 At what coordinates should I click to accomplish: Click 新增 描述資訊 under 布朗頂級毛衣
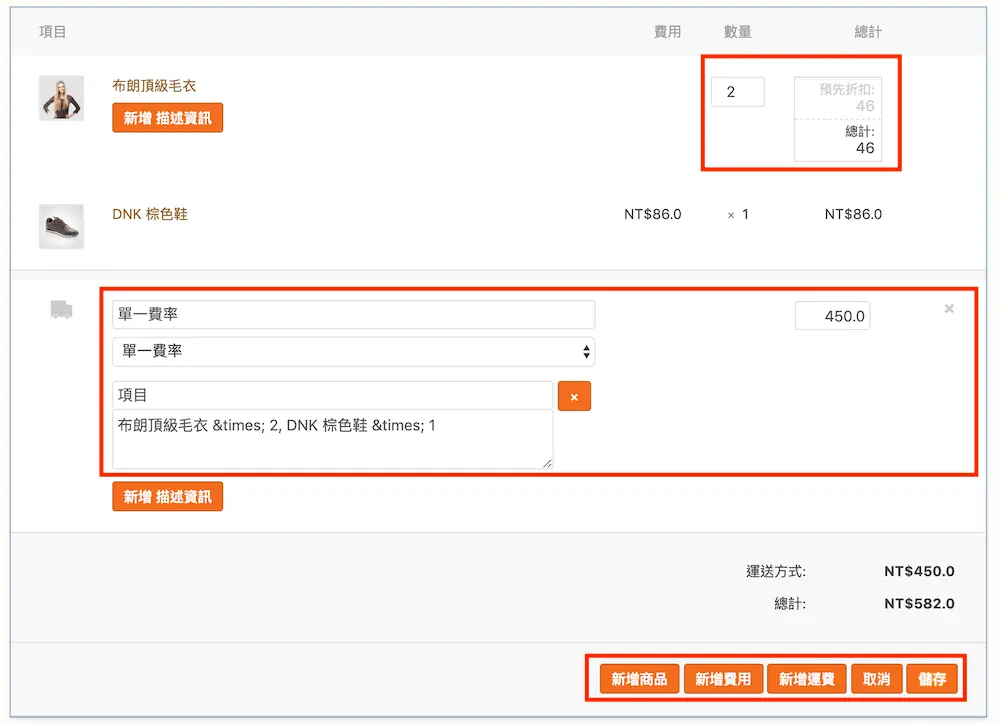point(168,118)
